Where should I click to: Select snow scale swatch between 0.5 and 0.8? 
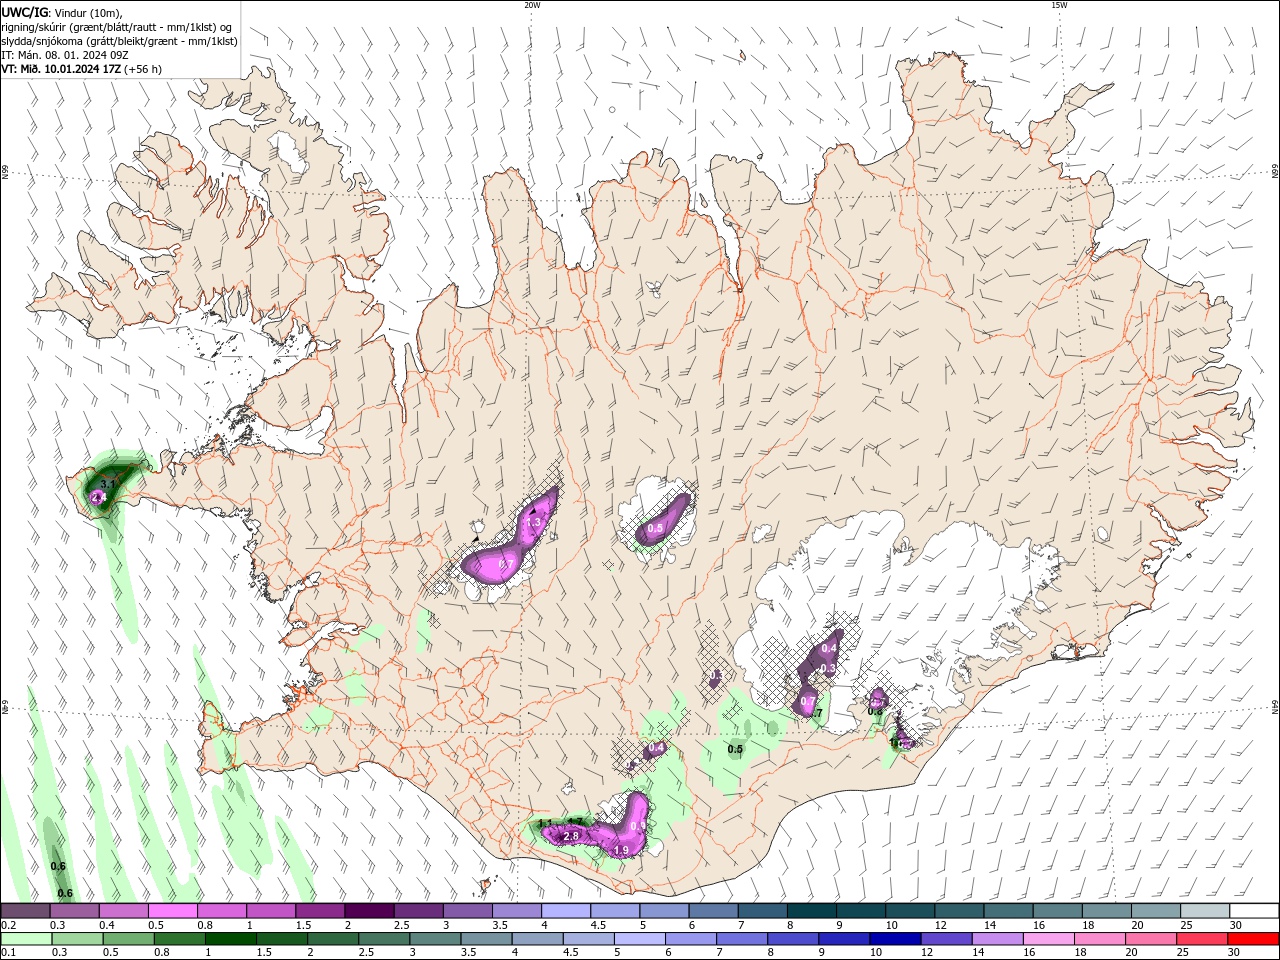click(172, 910)
